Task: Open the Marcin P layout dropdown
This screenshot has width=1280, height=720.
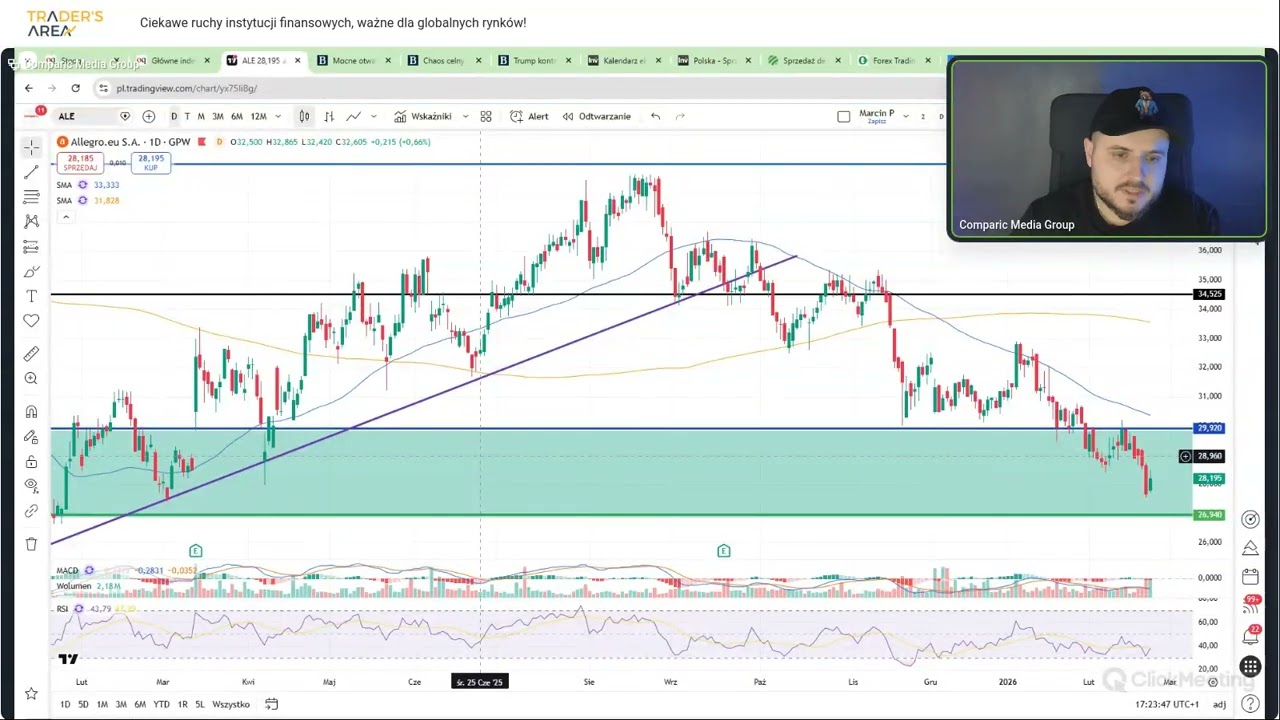Action: pos(906,116)
